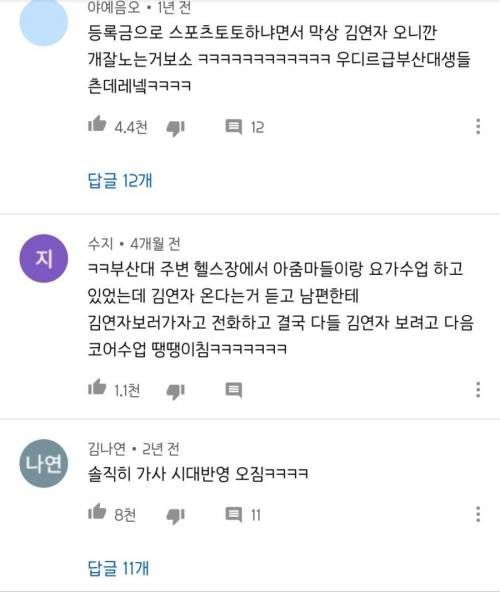
Task: Open the 수지 username link
Action: coord(100,244)
